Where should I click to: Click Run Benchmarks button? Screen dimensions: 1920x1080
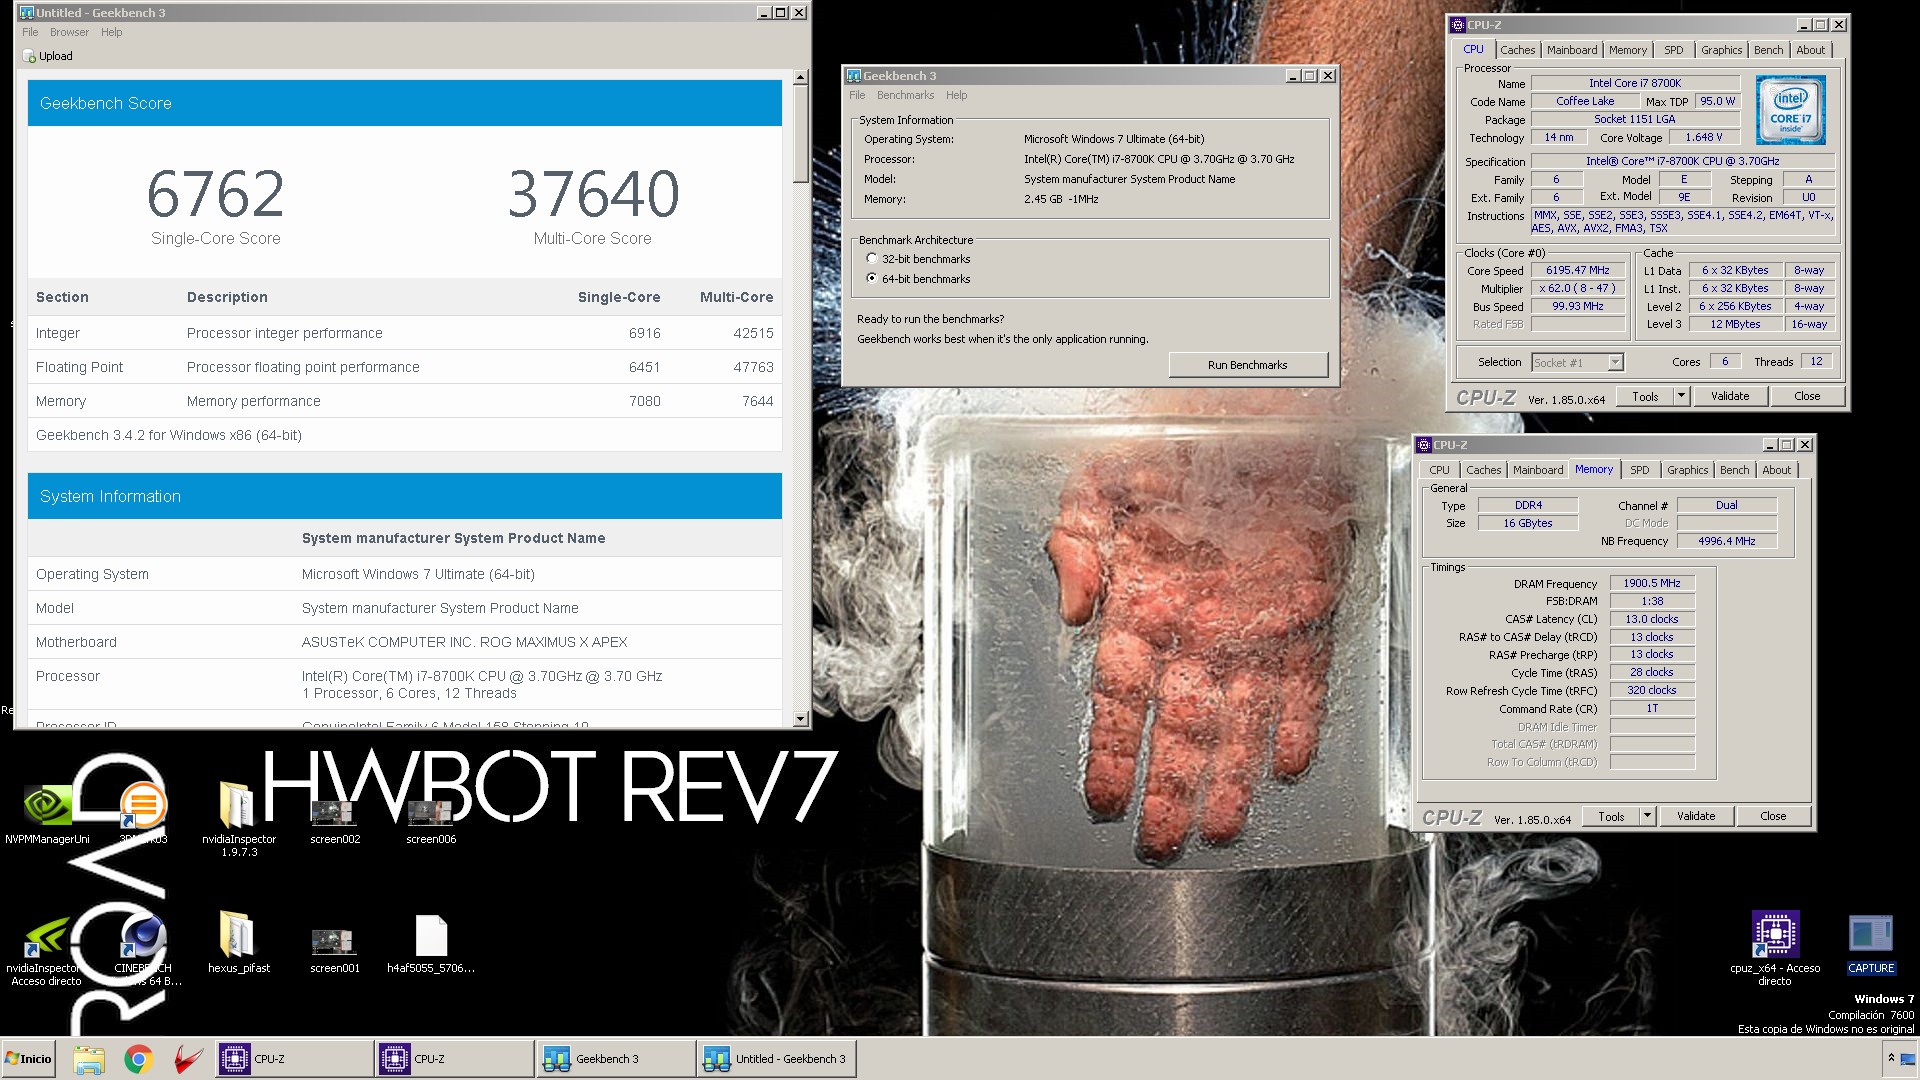[1247, 365]
